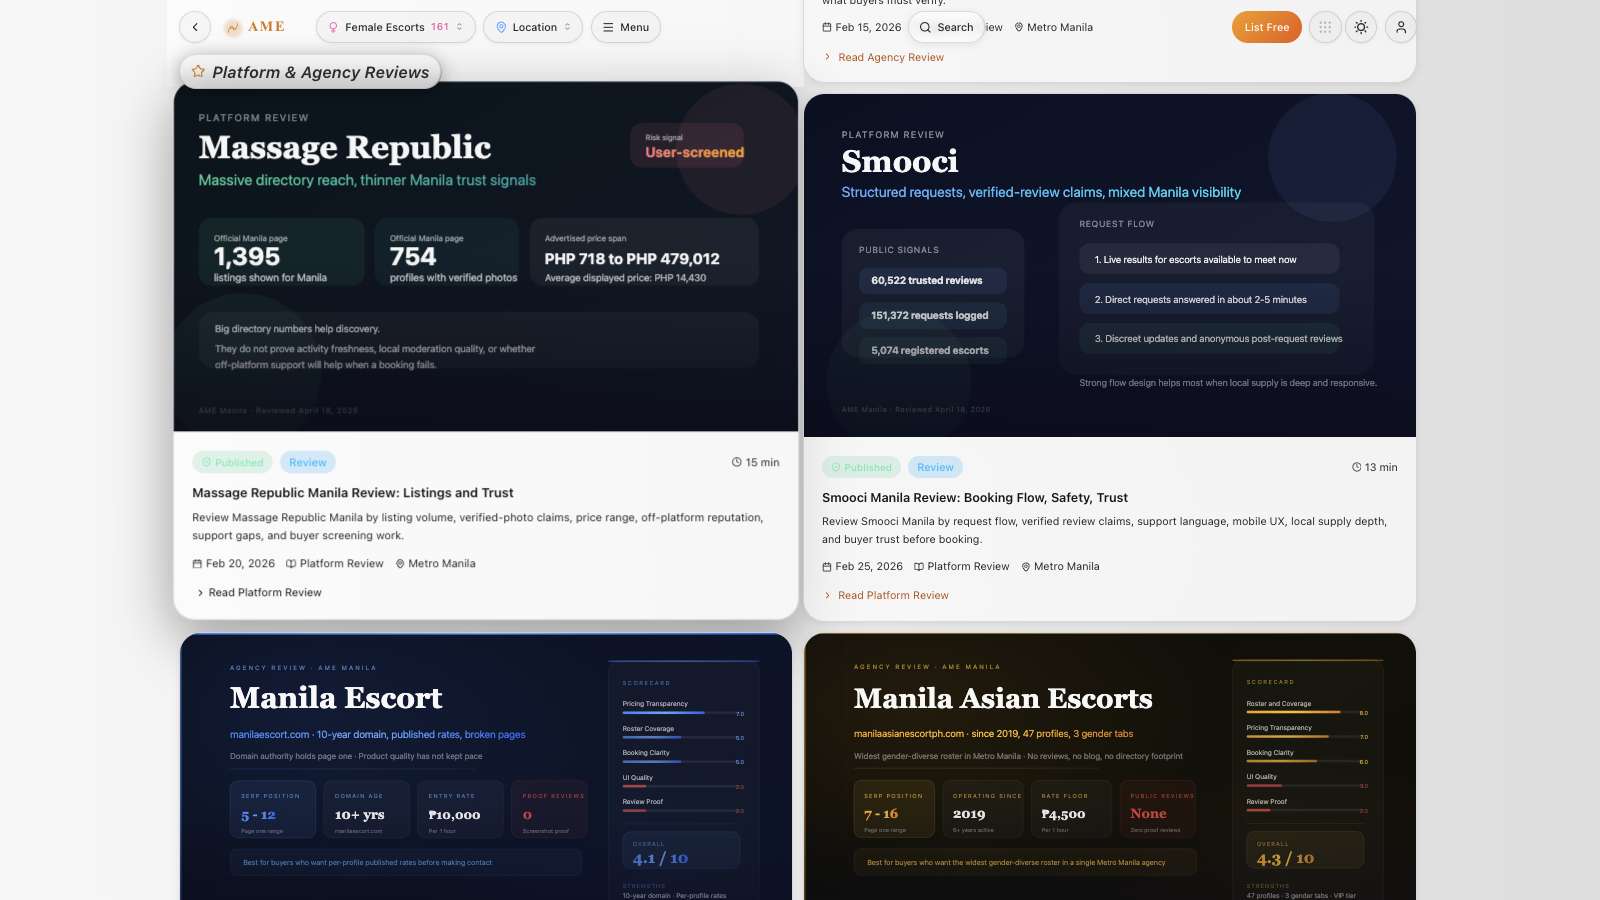Click manilaasianescortph.com domain text
Viewport: 1600px width, 900px height.
tap(909, 734)
